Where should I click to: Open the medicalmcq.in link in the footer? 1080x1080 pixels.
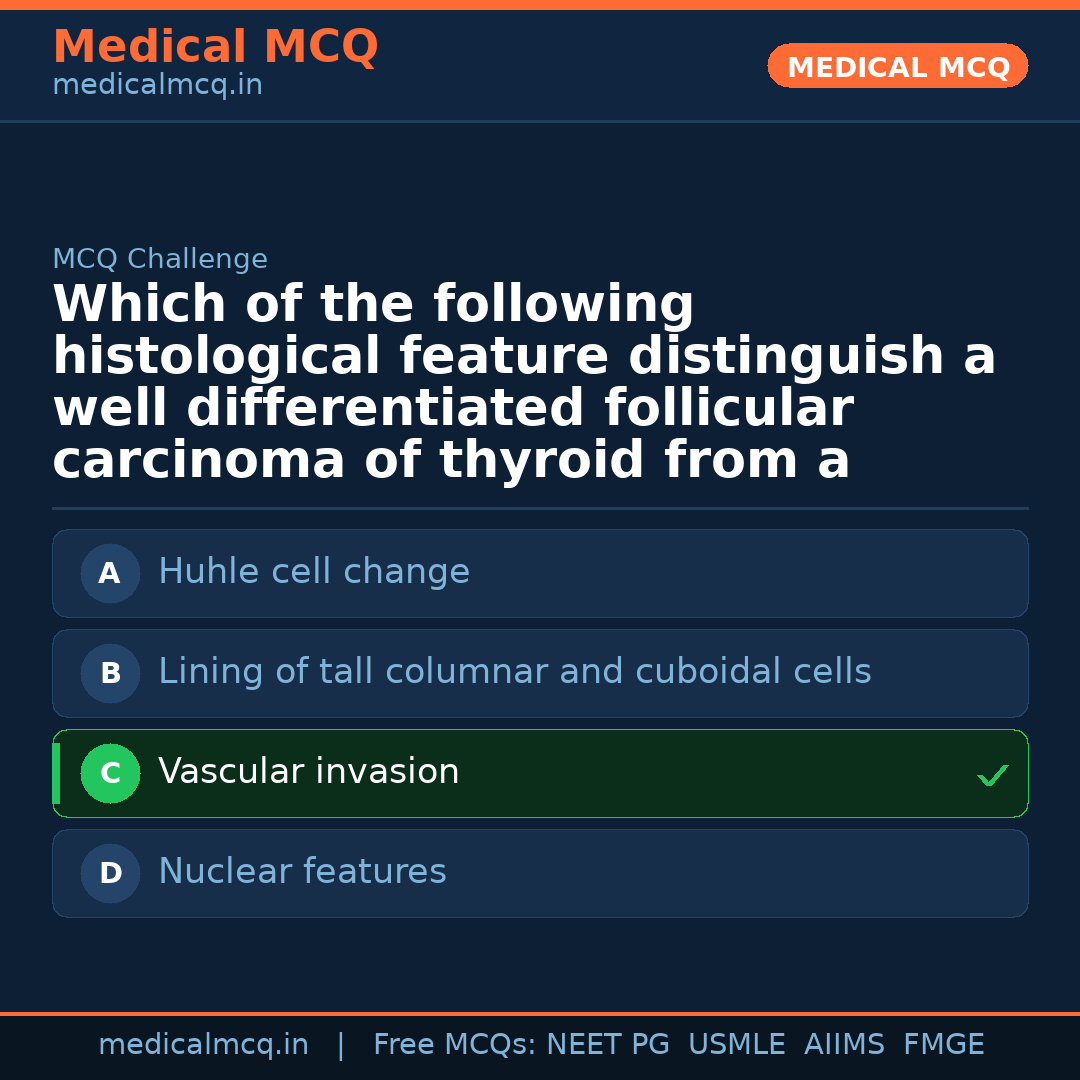pos(203,1045)
